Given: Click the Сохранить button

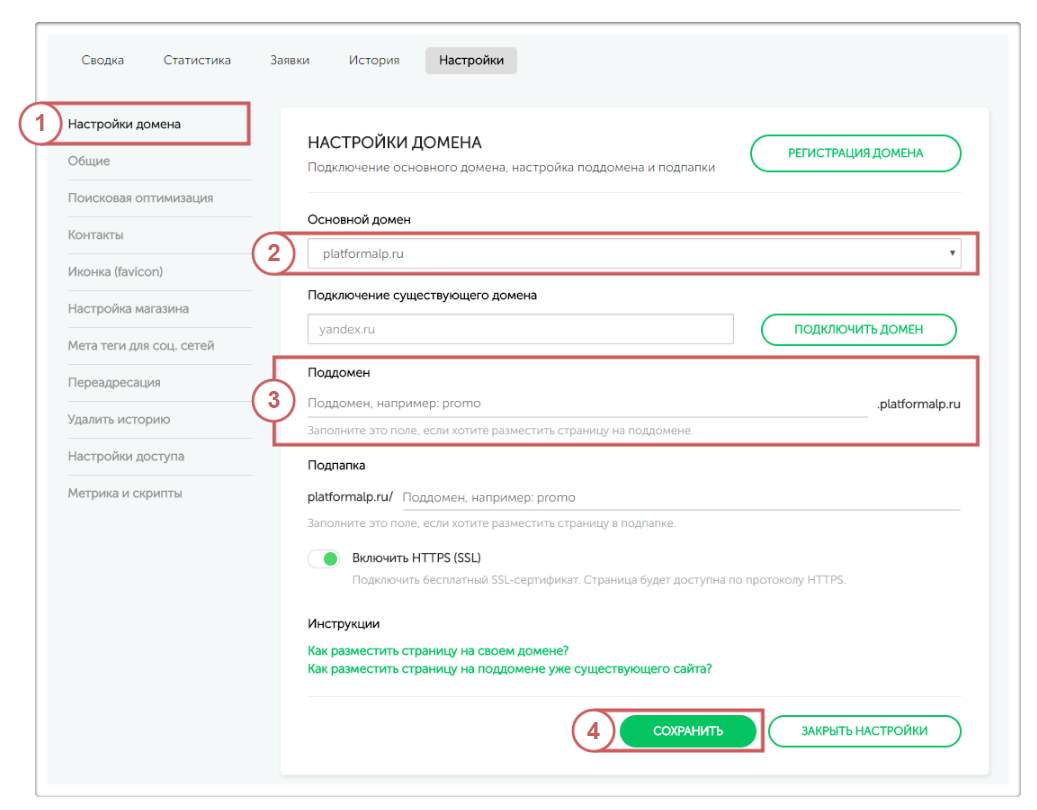Looking at the screenshot, I should point(688,731).
